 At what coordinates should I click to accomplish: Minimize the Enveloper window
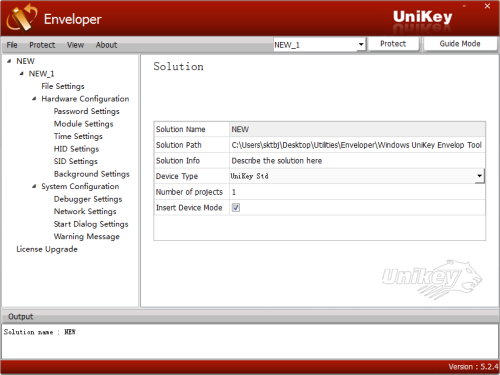pyautogui.click(x=464, y=6)
